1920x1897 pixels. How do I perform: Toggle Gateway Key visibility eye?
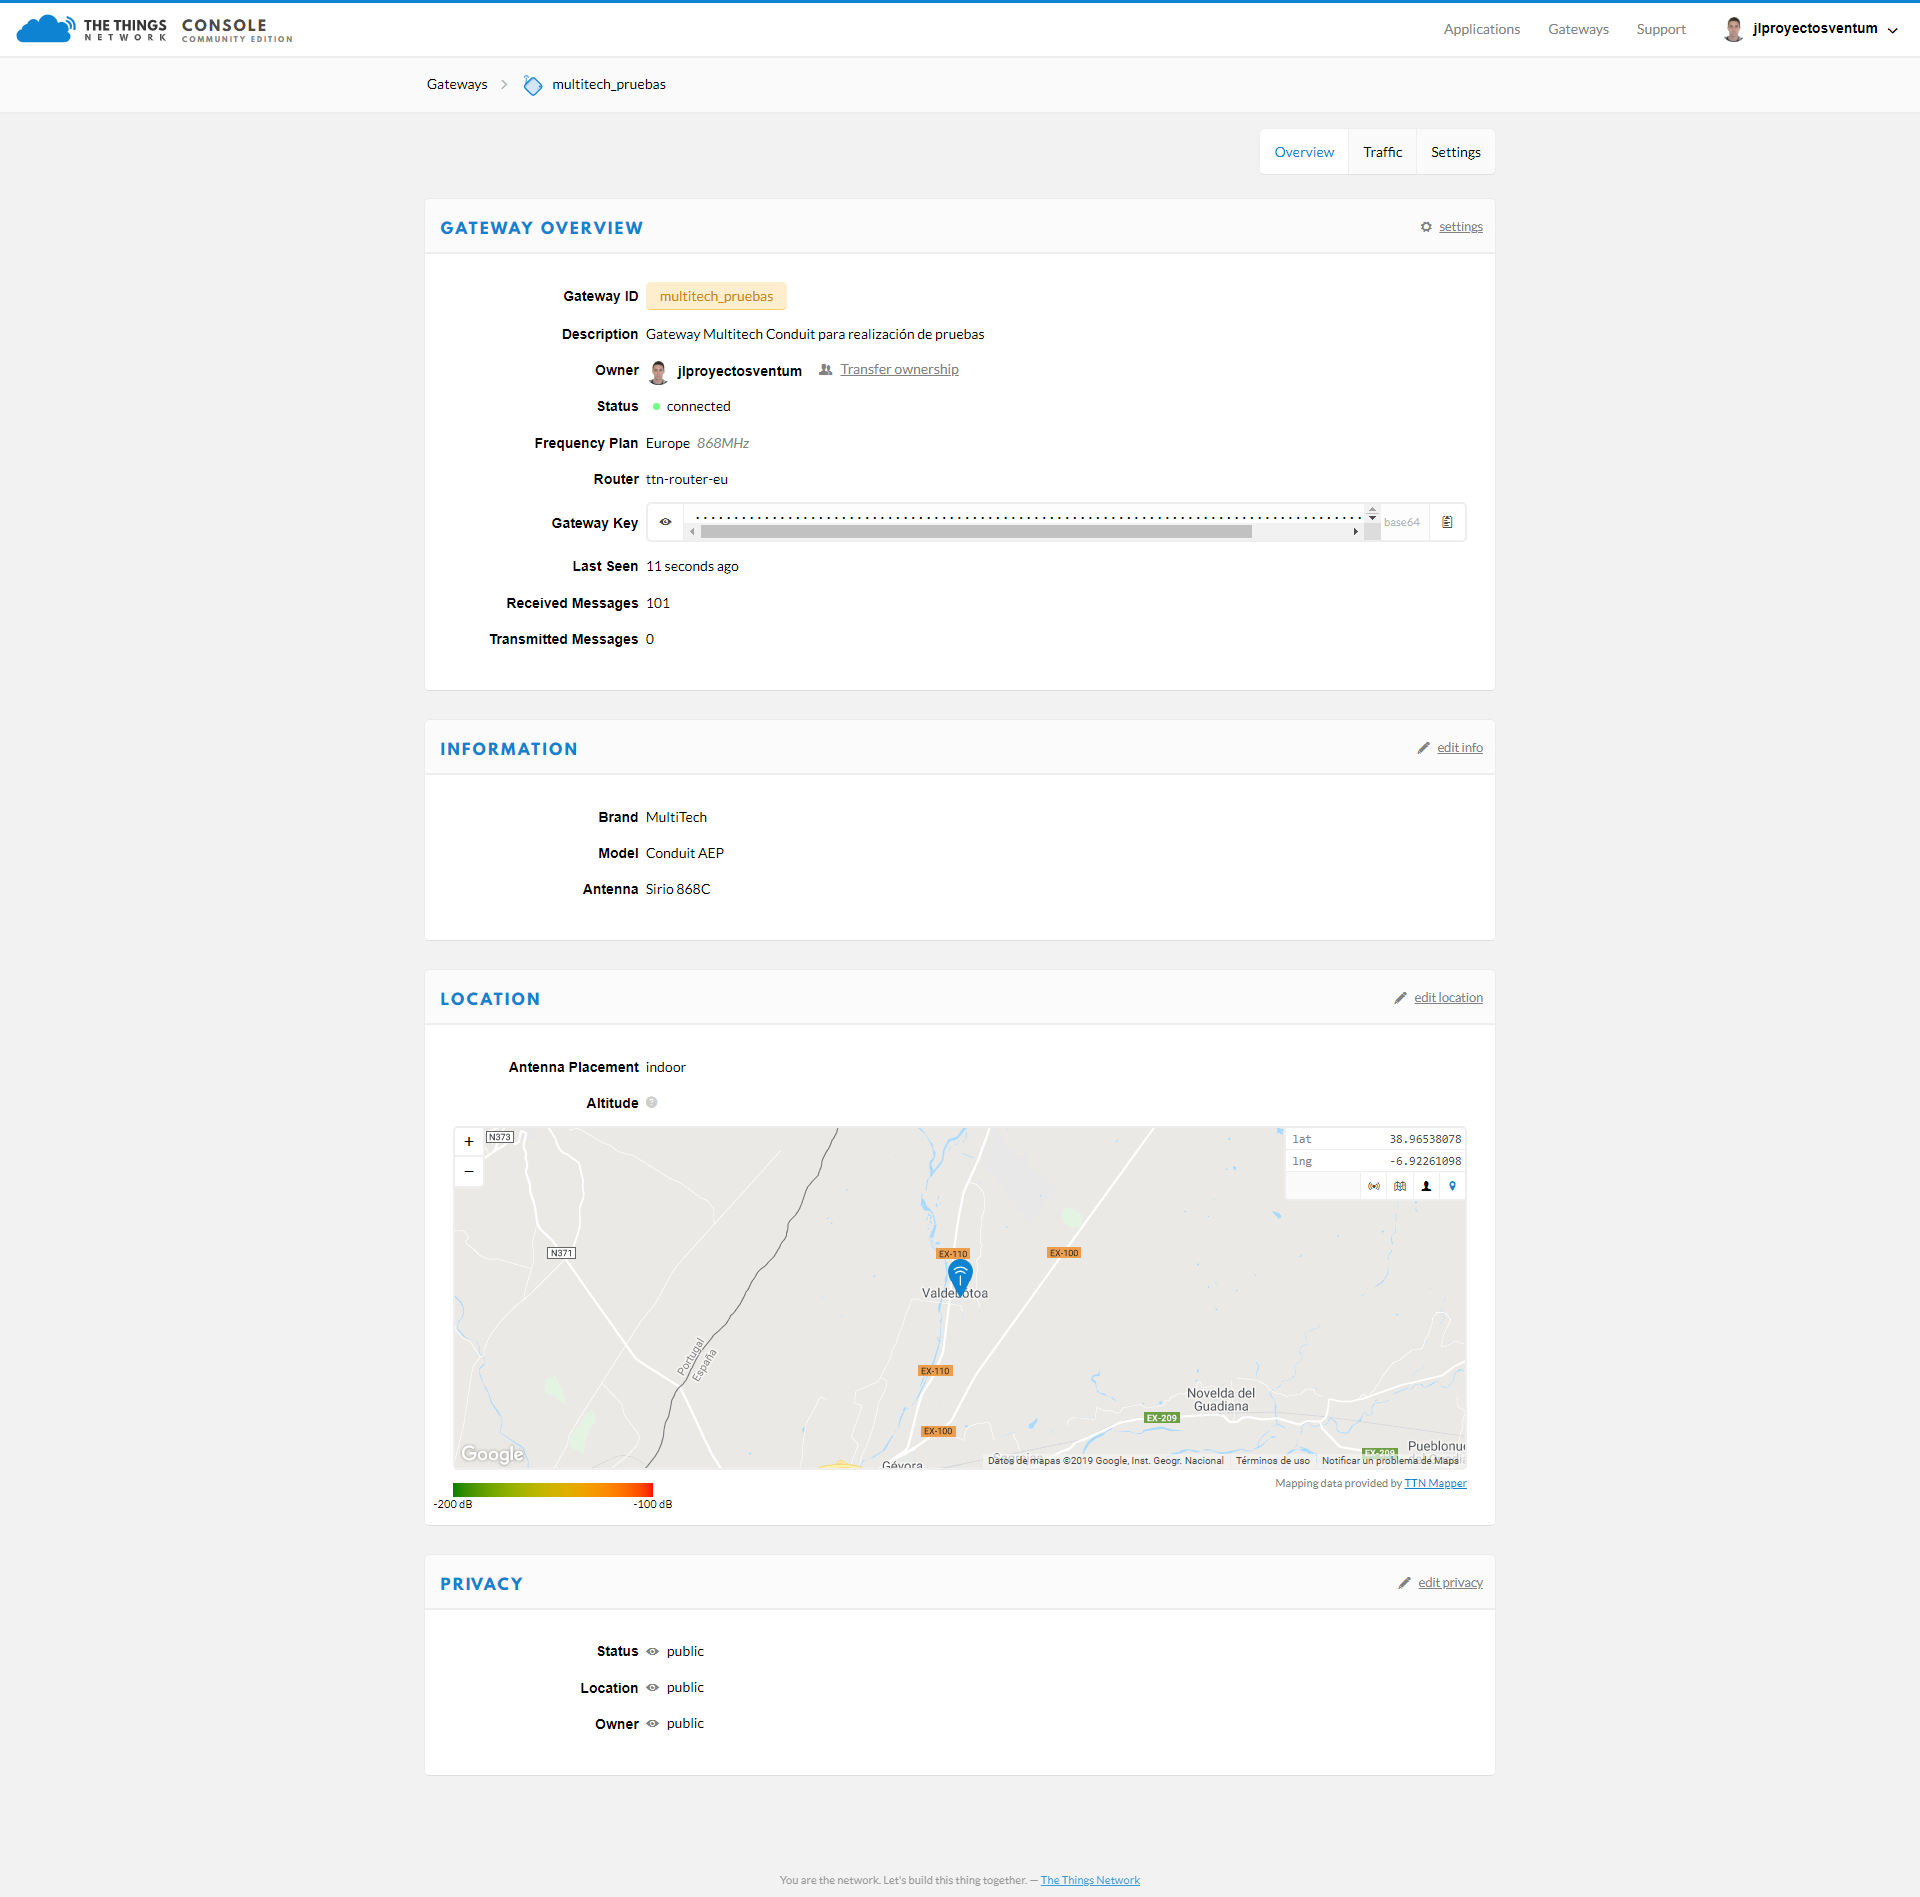coord(665,522)
